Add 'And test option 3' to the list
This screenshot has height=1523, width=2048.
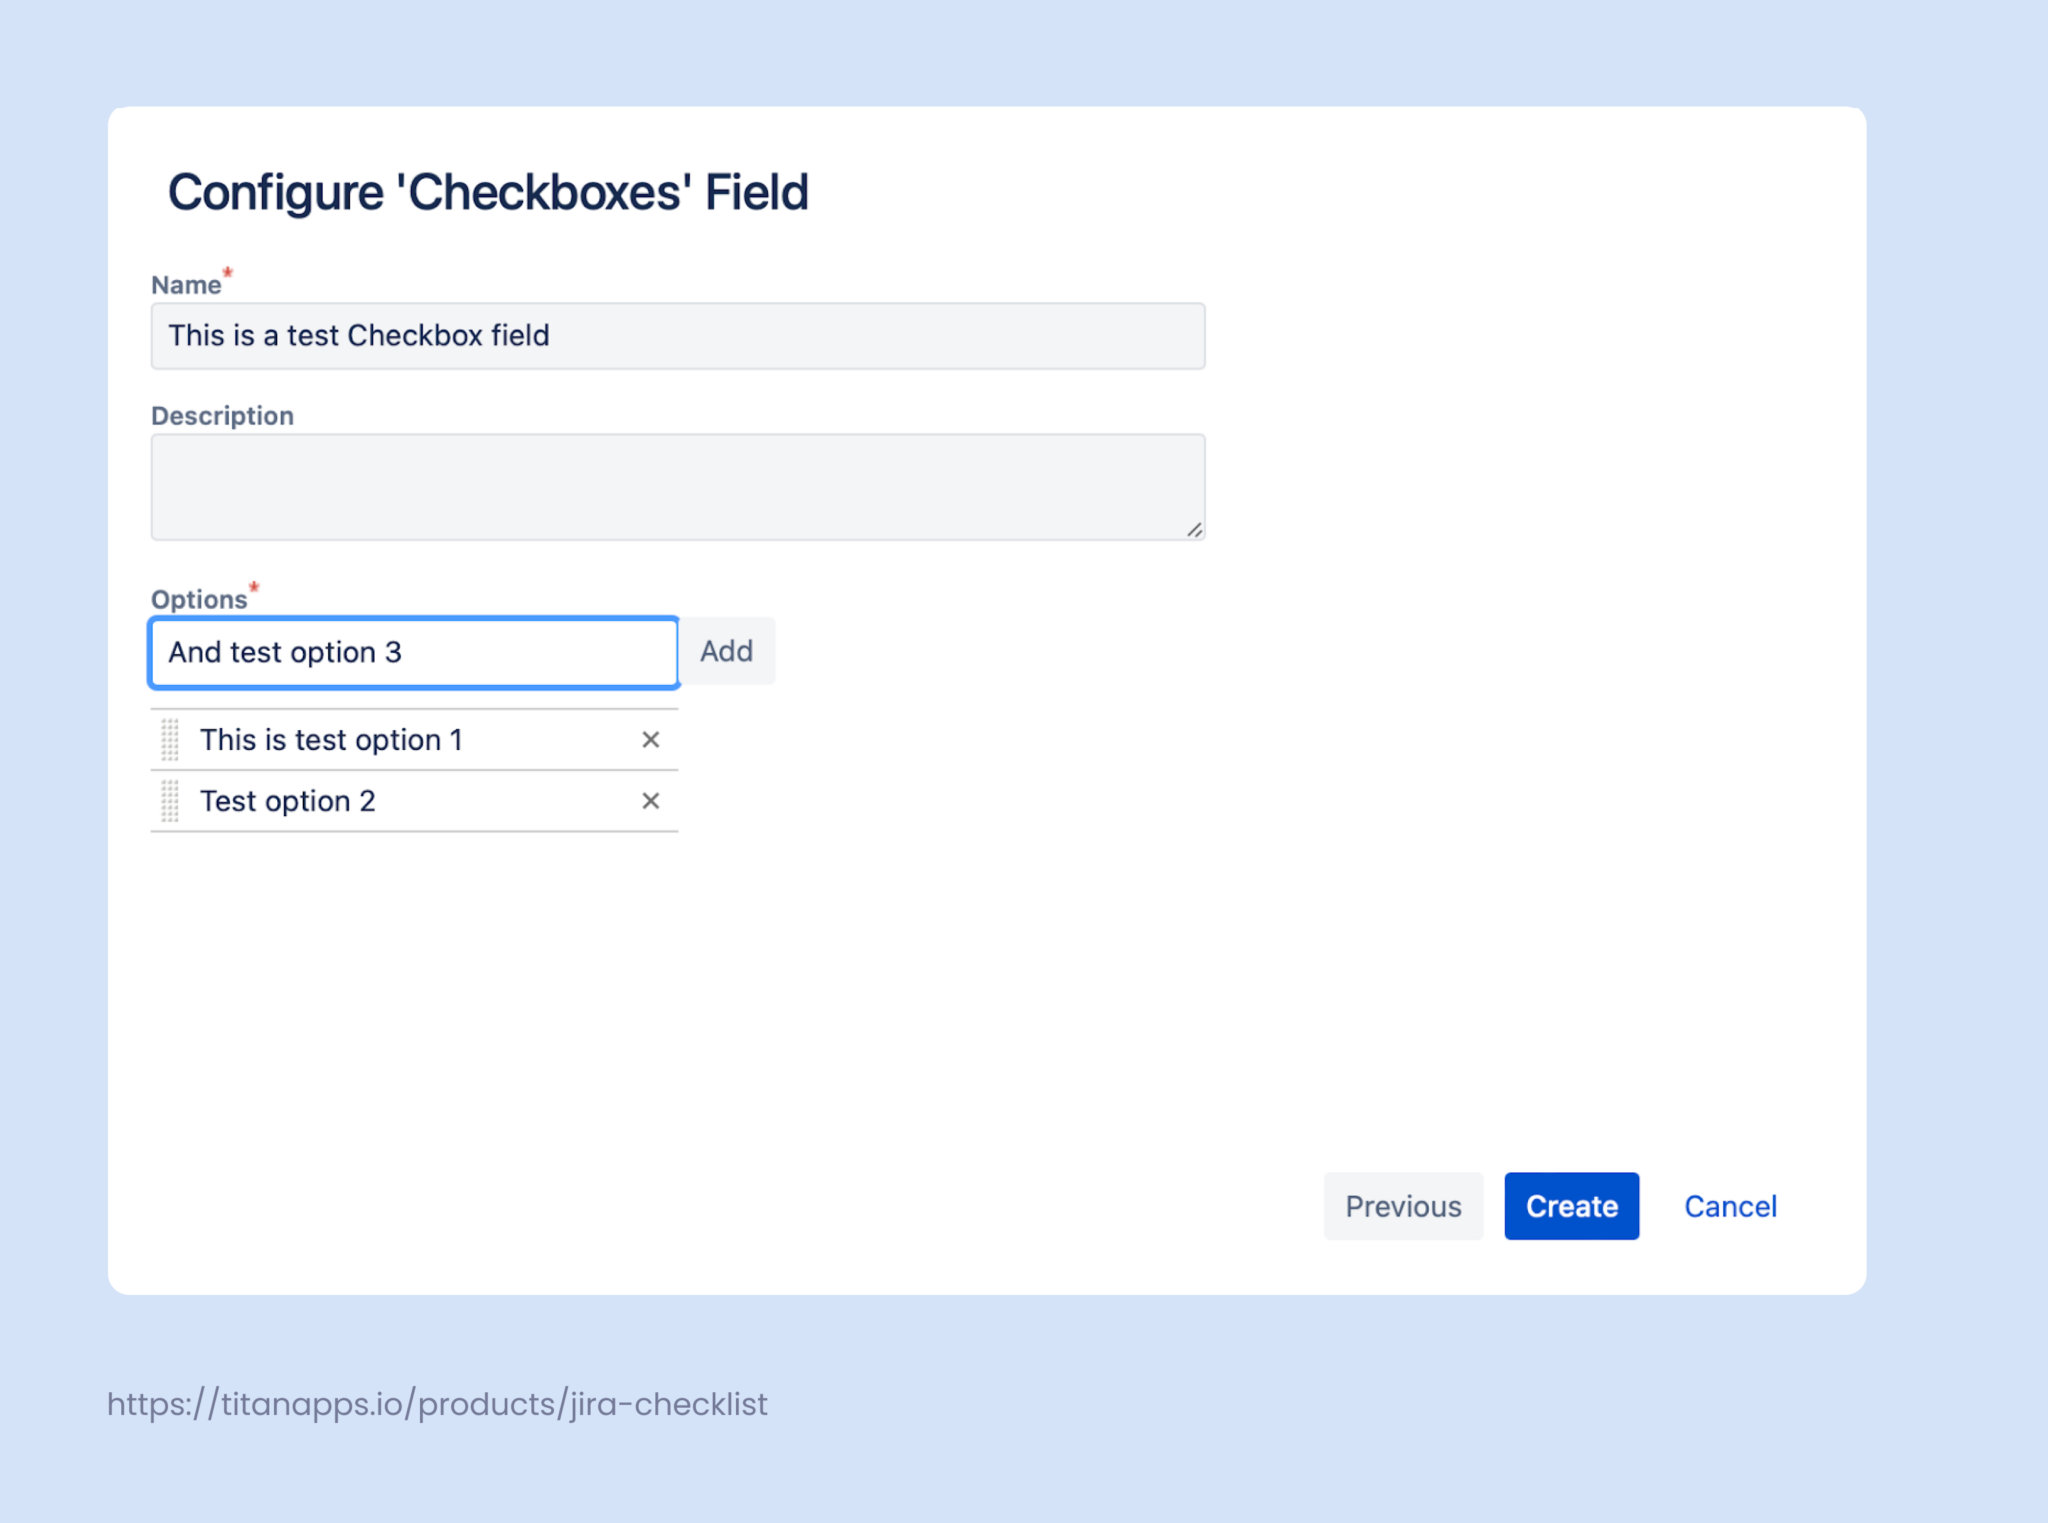[727, 651]
